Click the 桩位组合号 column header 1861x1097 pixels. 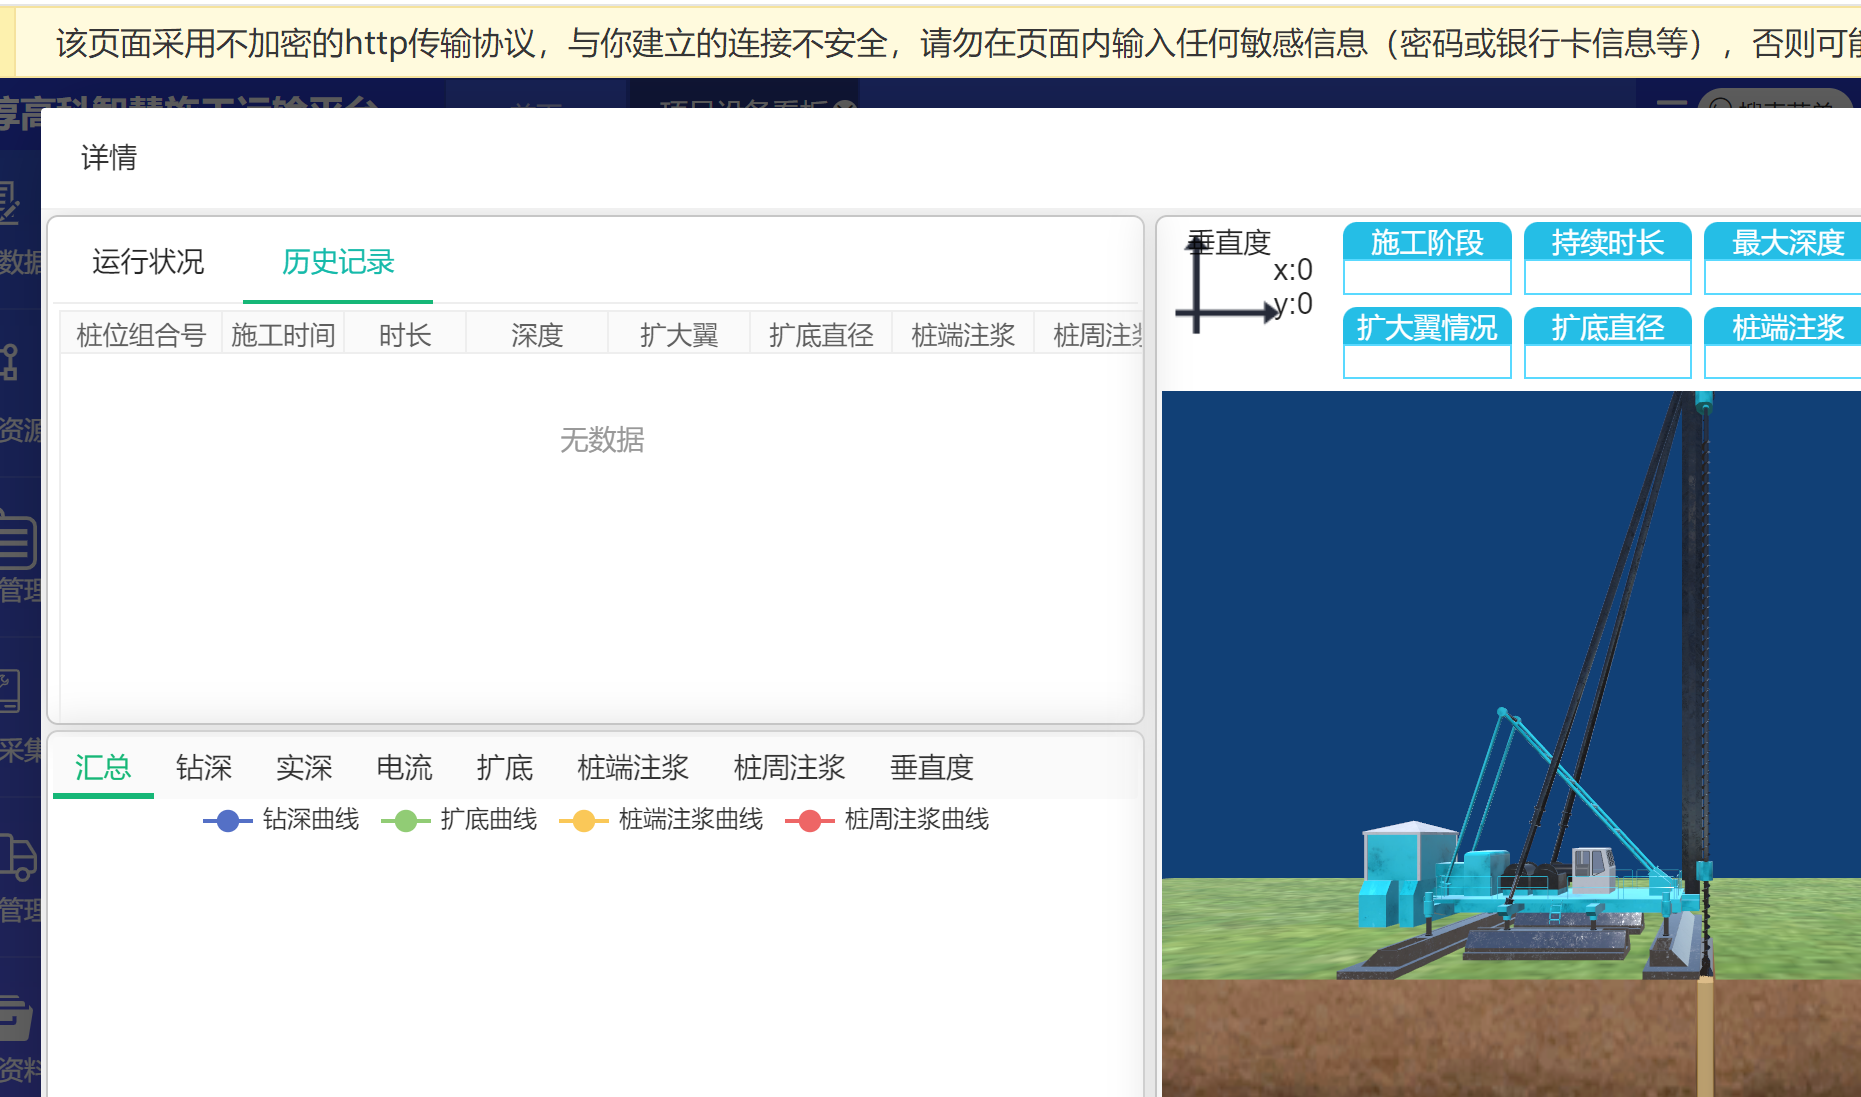tap(141, 335)
